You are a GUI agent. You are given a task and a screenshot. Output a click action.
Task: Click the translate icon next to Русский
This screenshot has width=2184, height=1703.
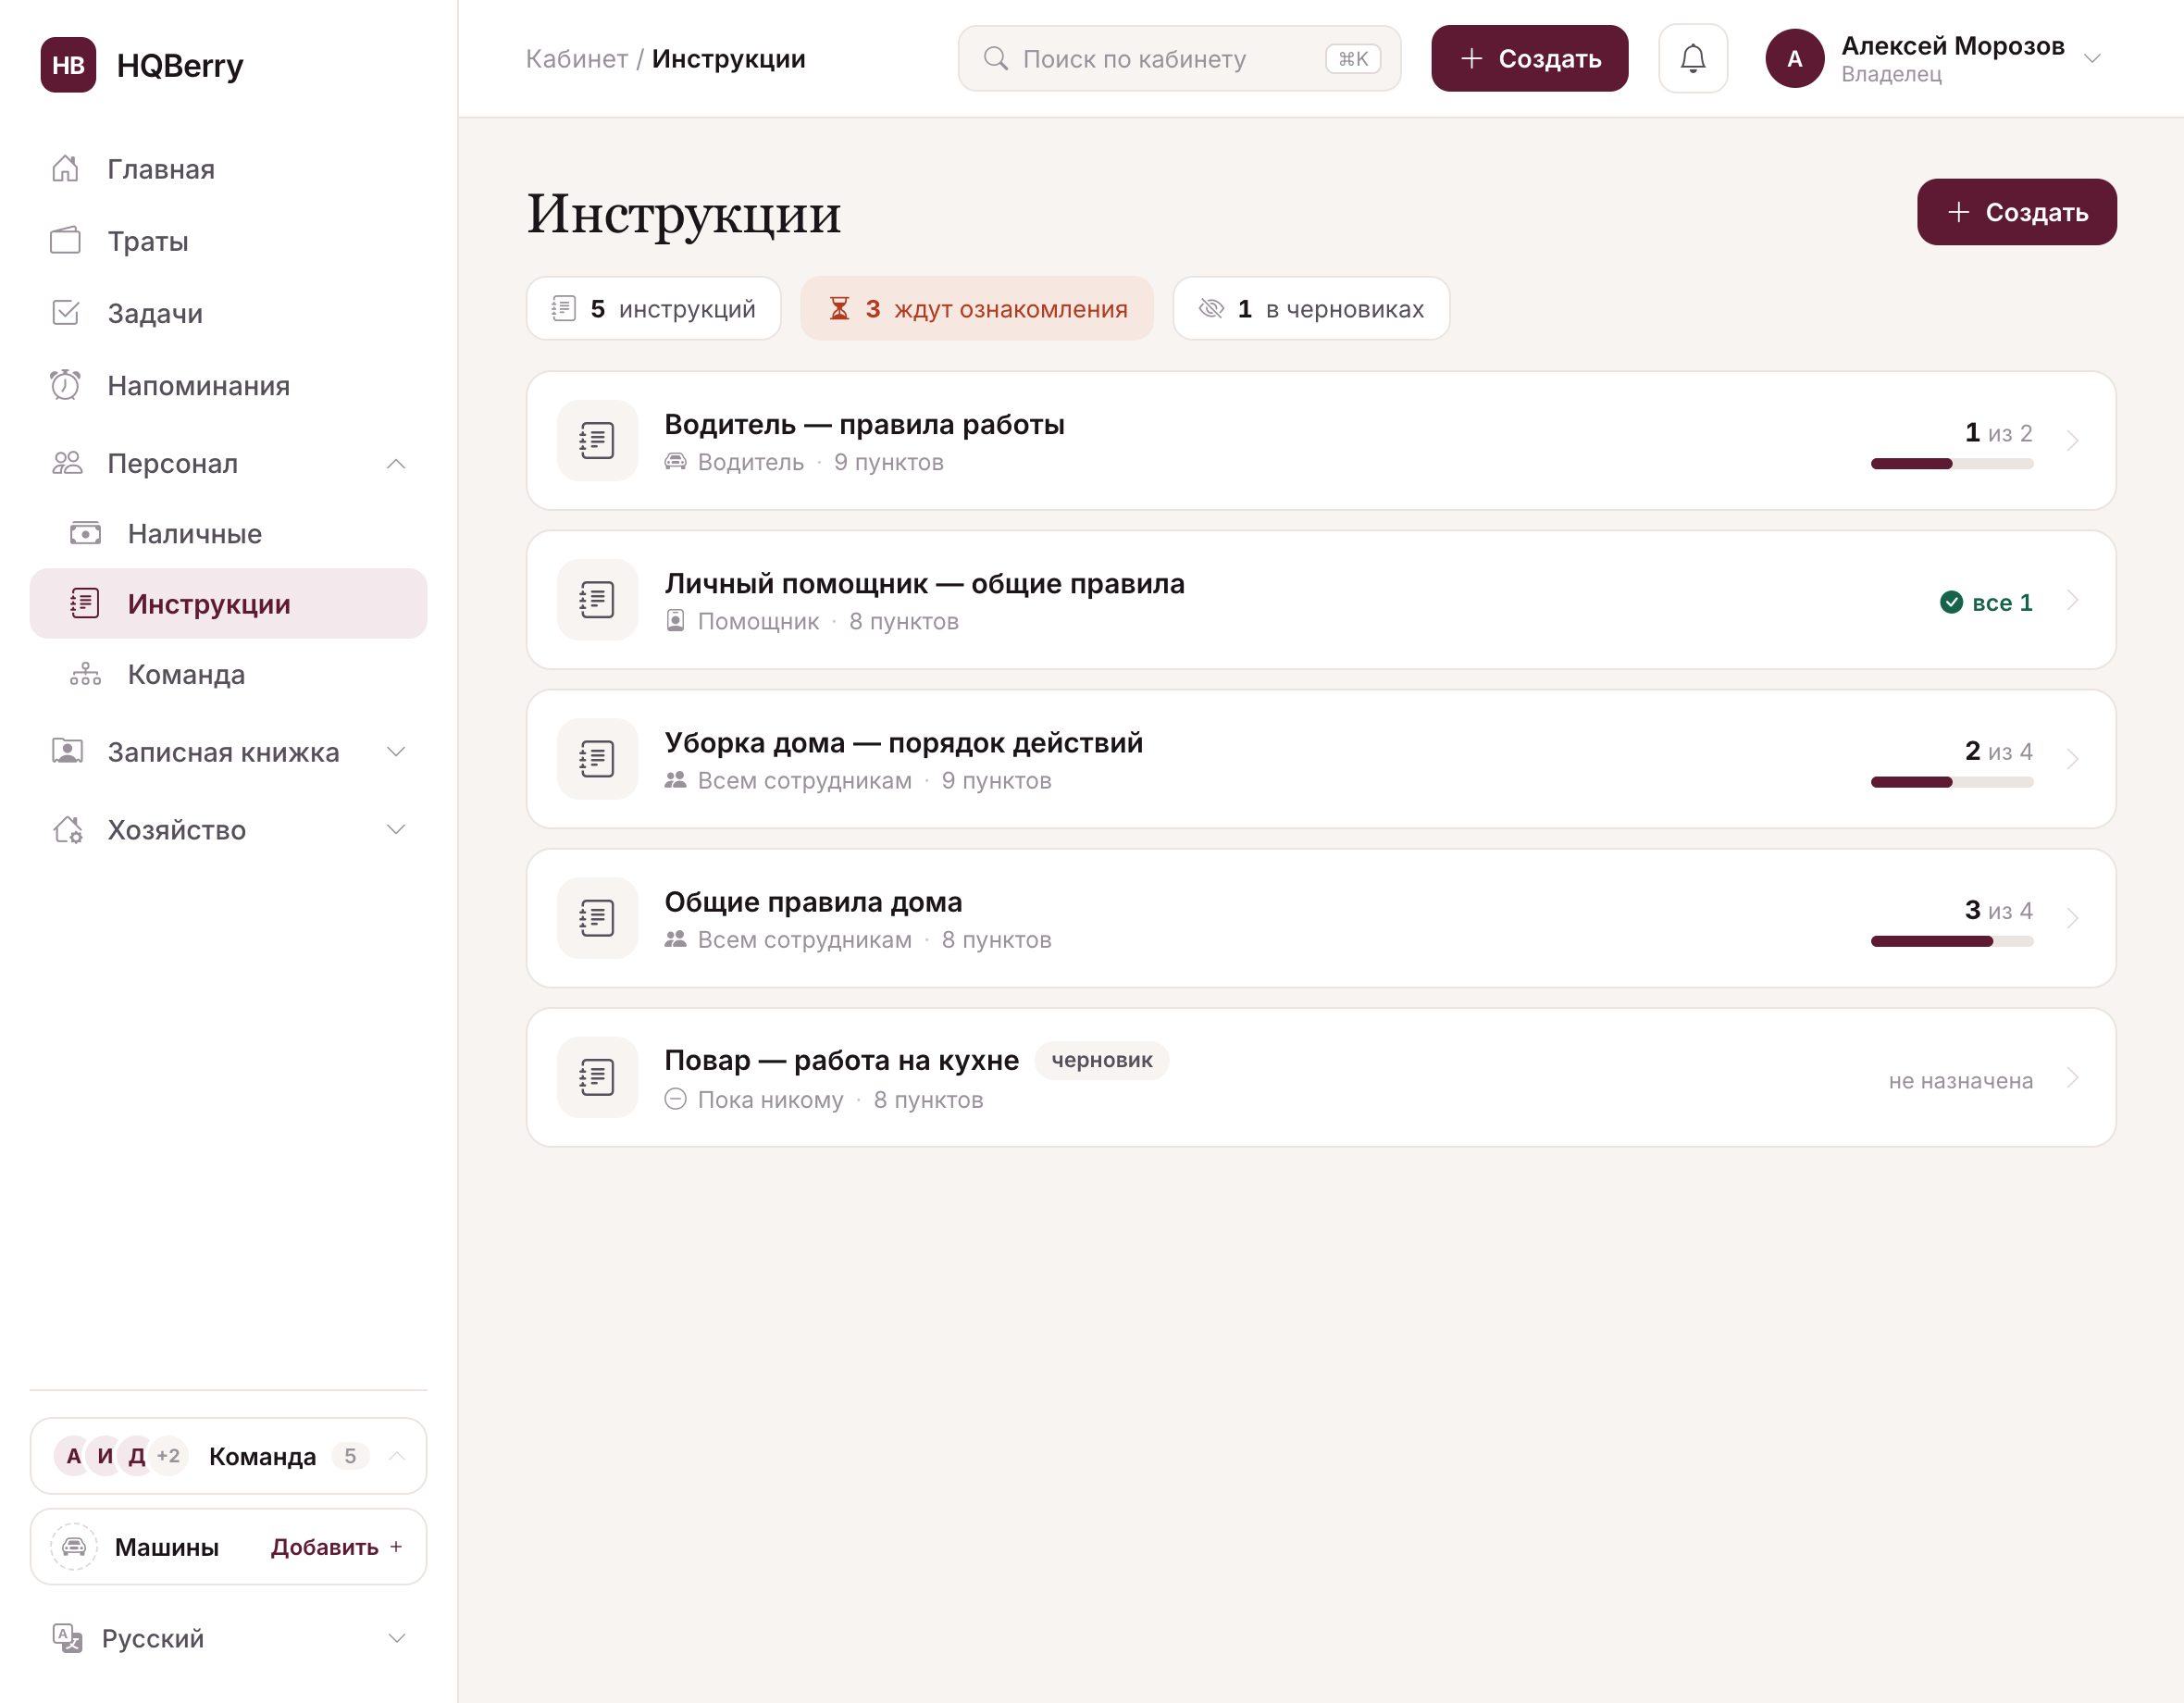[67, 1638]
